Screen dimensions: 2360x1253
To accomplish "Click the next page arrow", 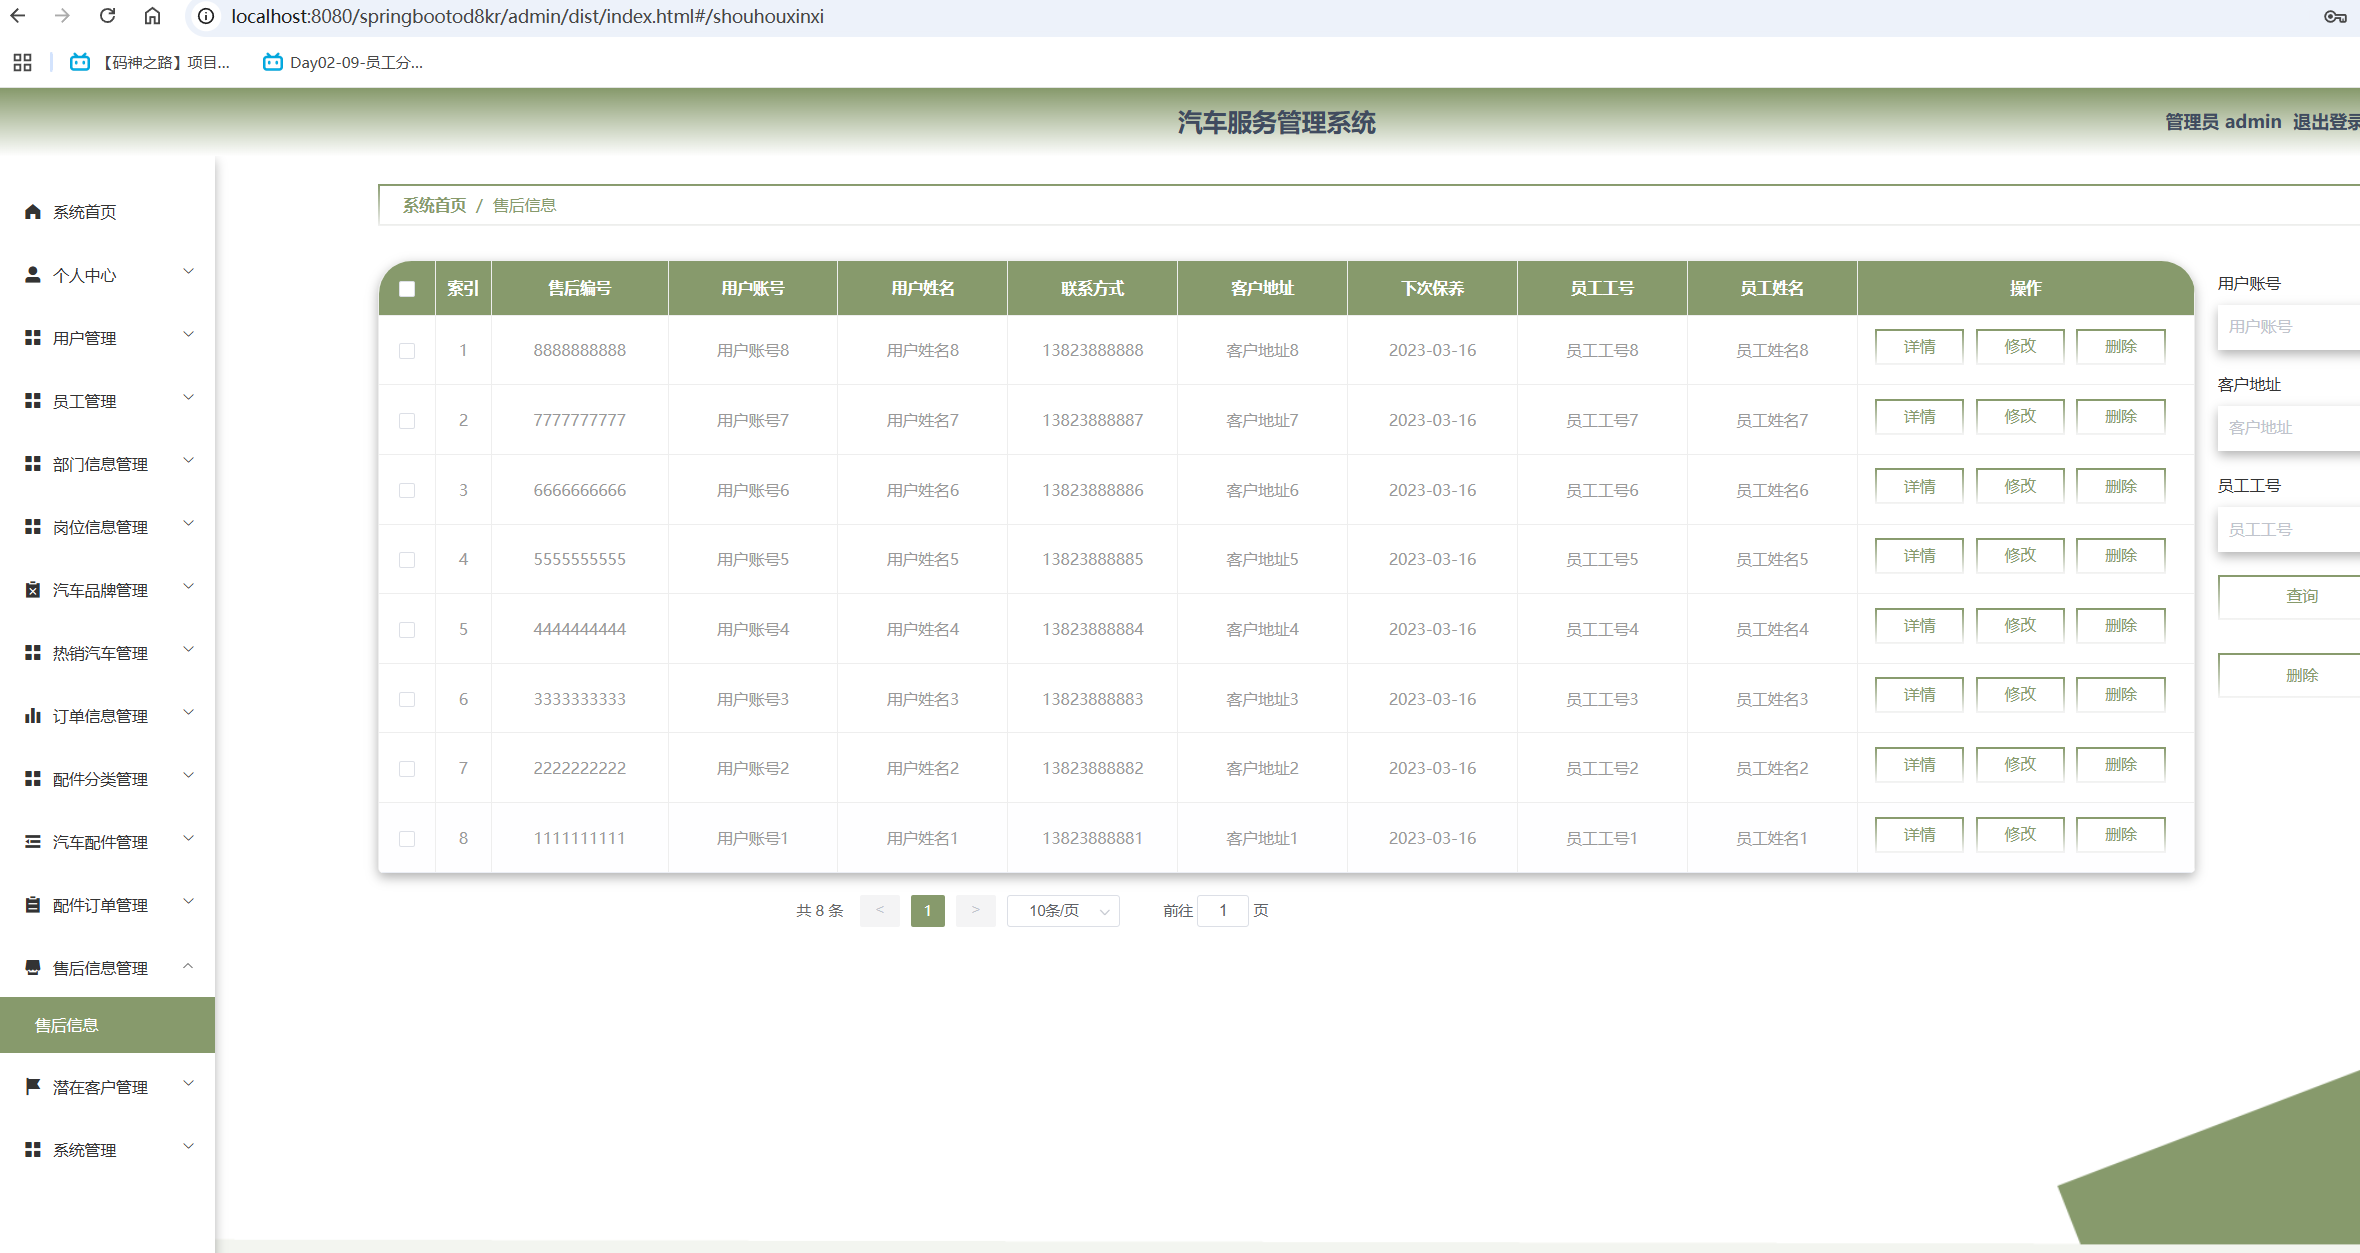I will [975, 911].
